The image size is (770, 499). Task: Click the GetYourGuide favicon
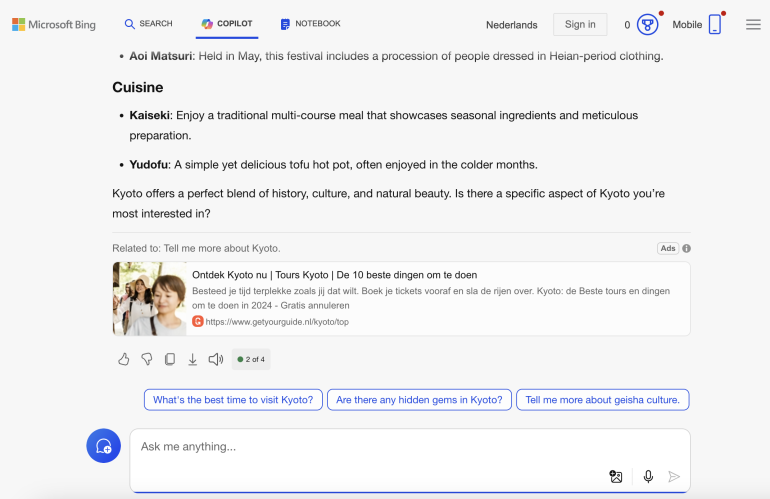click(197, 322)
